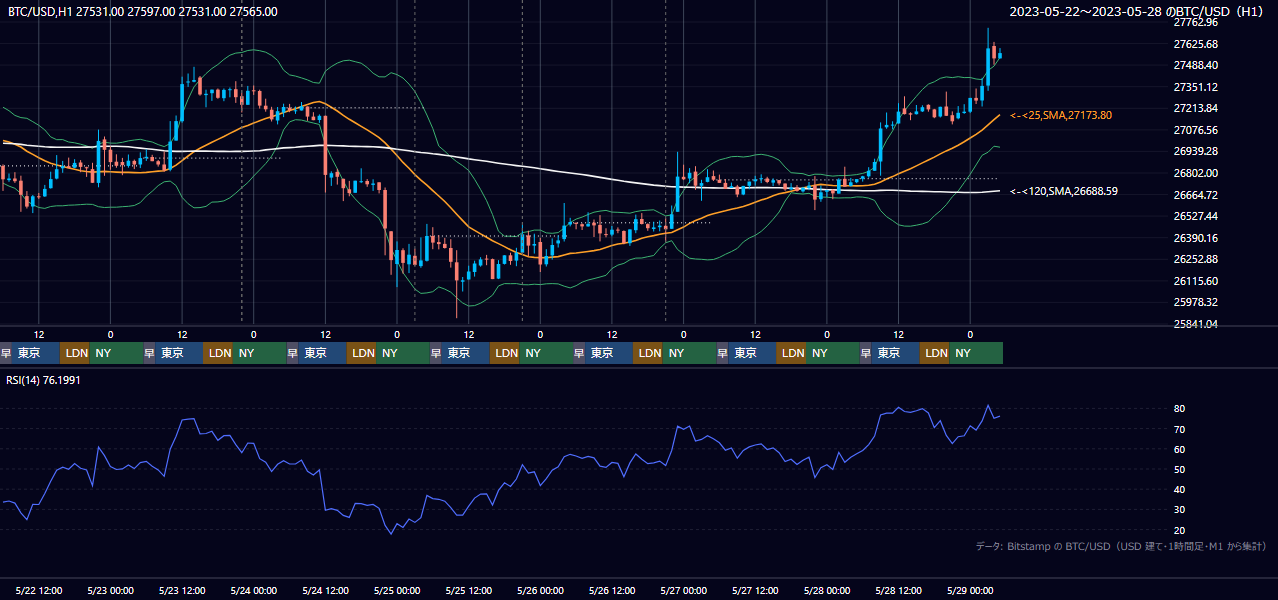Click RSI axis level 60
This screenshot has width=1278, height=600.
tap(1180, 449)
